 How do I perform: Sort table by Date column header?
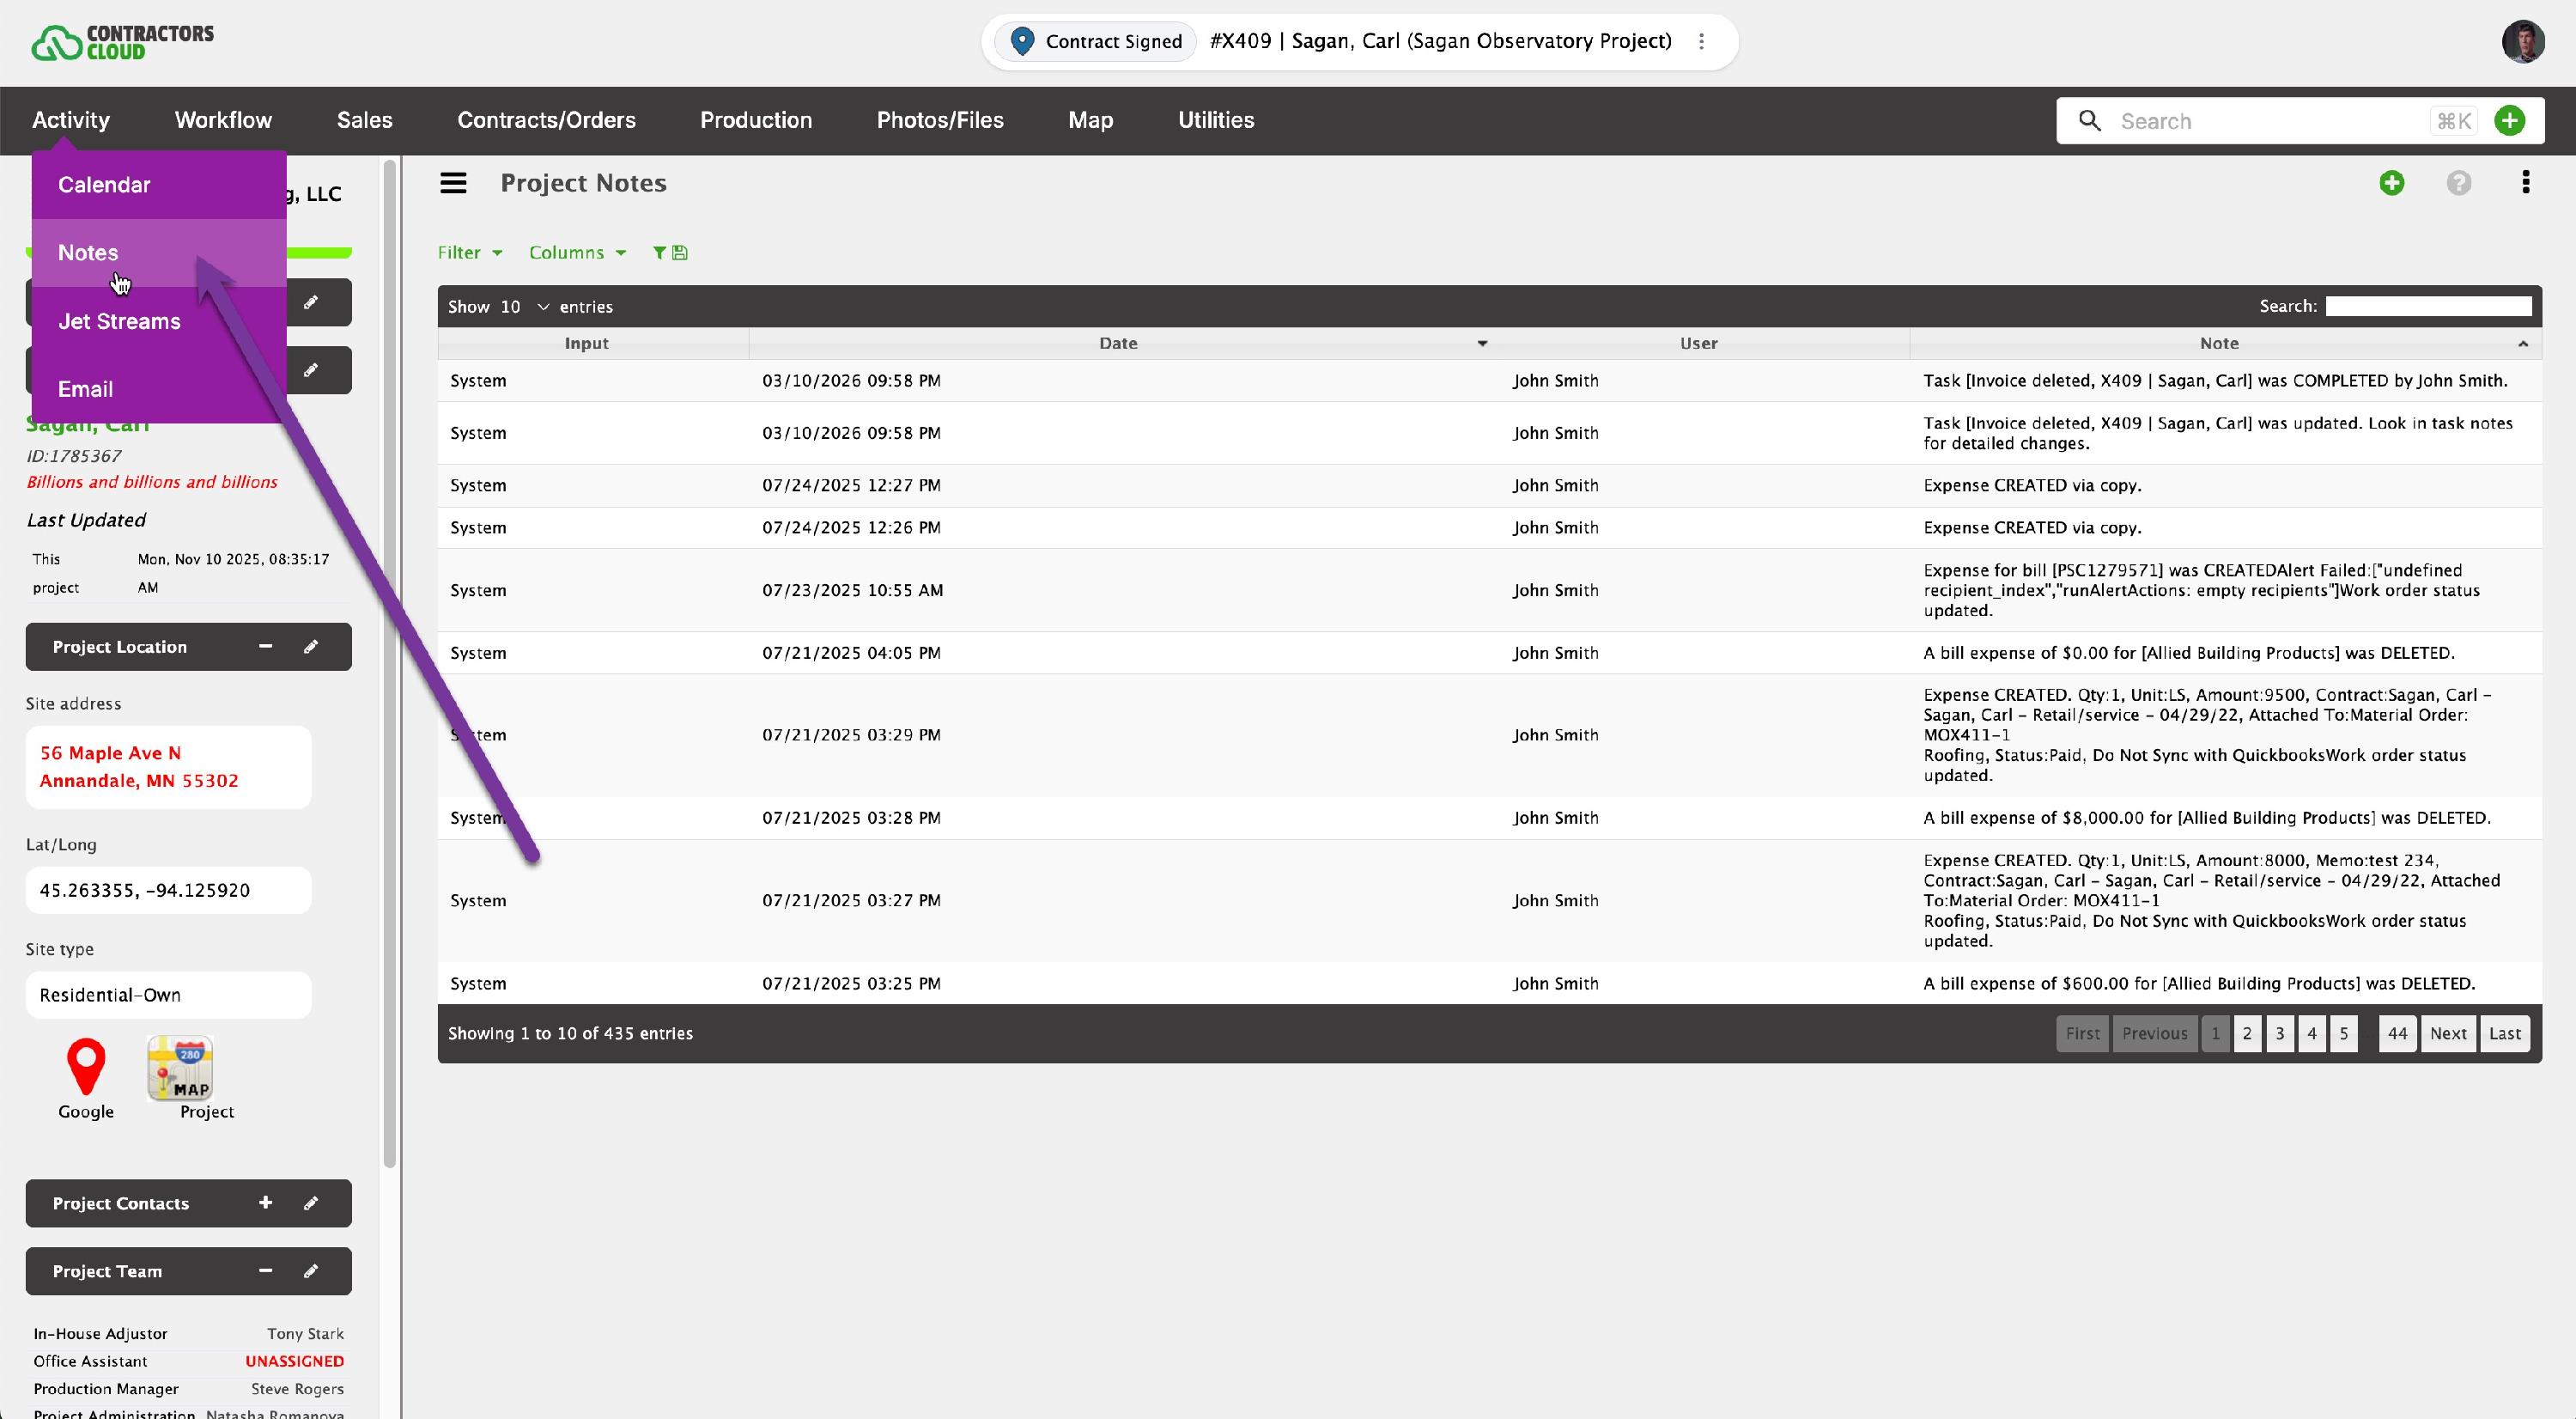coord(1117,343)
